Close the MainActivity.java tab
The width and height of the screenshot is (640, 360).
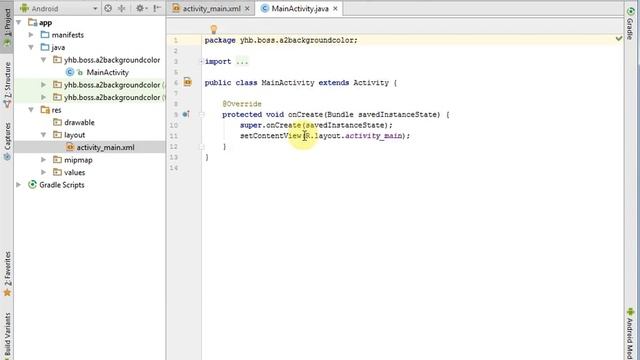click(336, 9)
